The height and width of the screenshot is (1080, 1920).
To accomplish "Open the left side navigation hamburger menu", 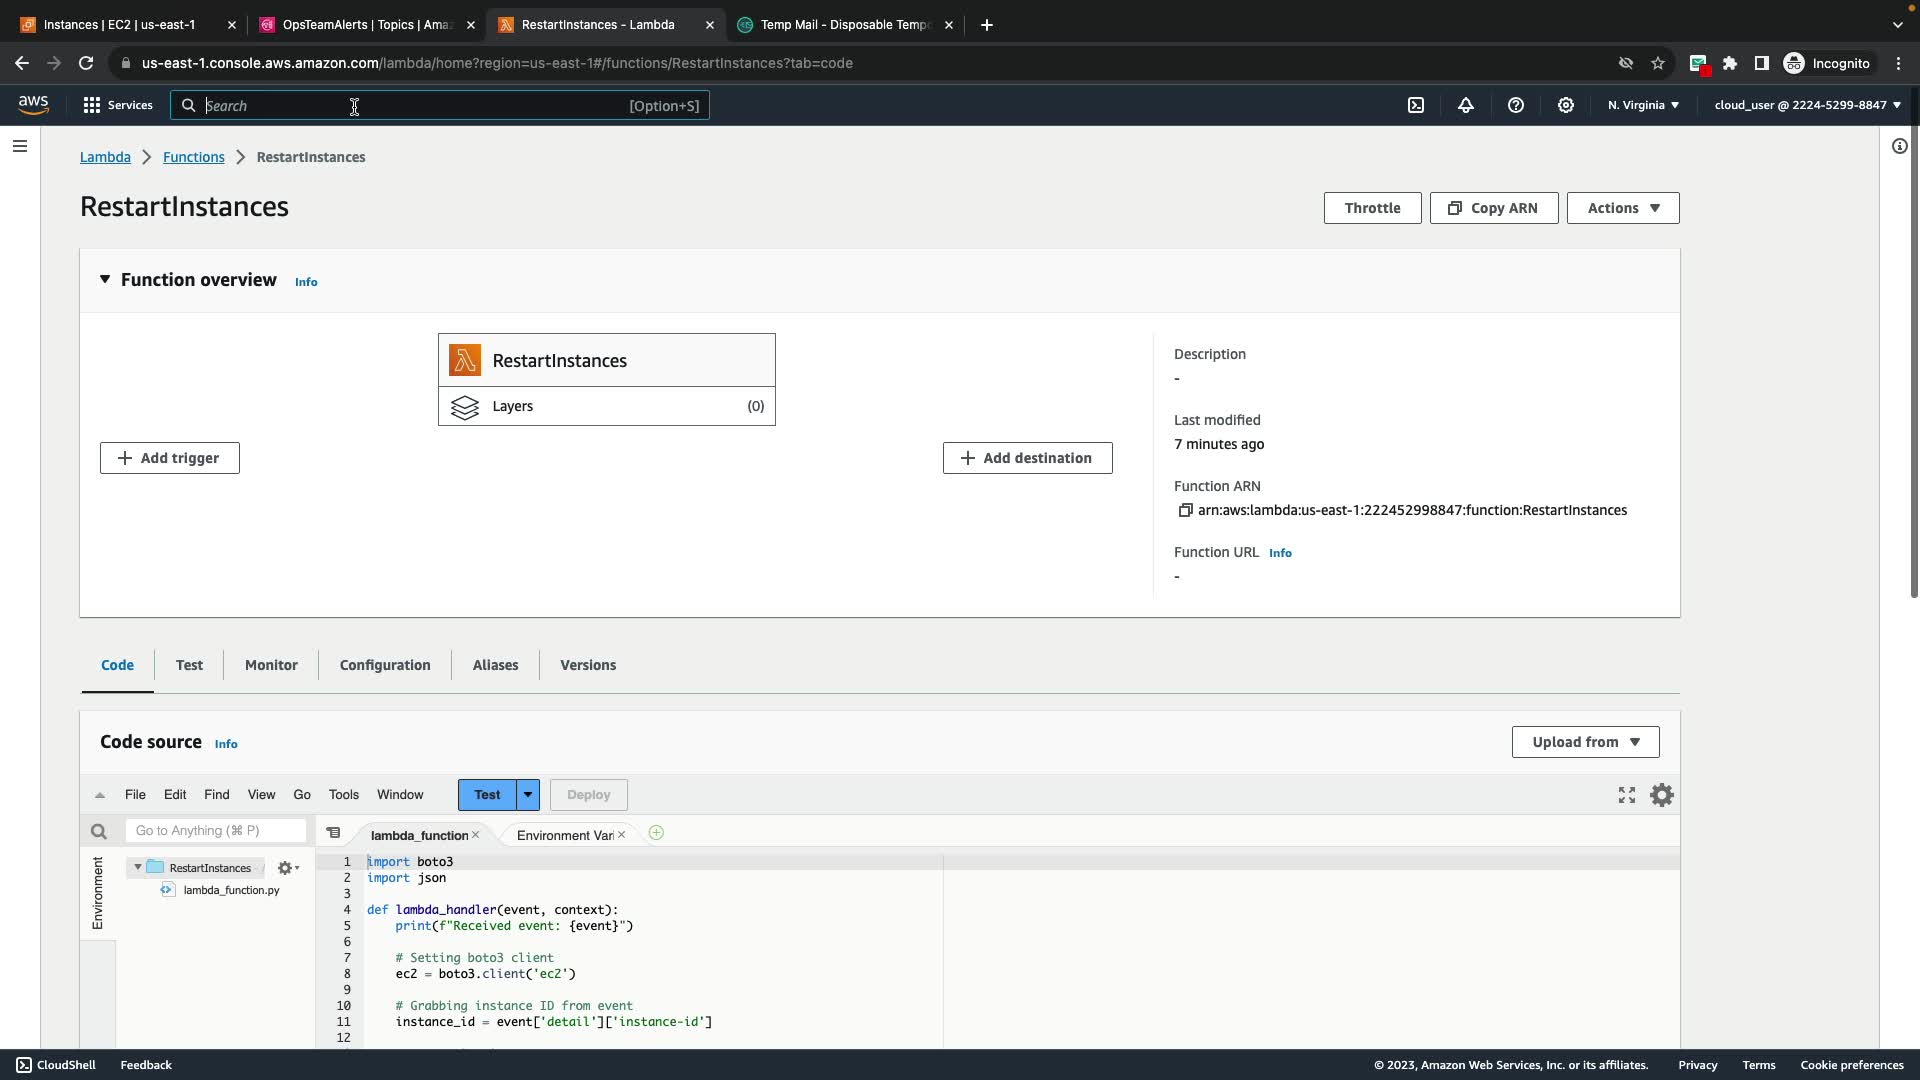I will [x=20, y=146].
